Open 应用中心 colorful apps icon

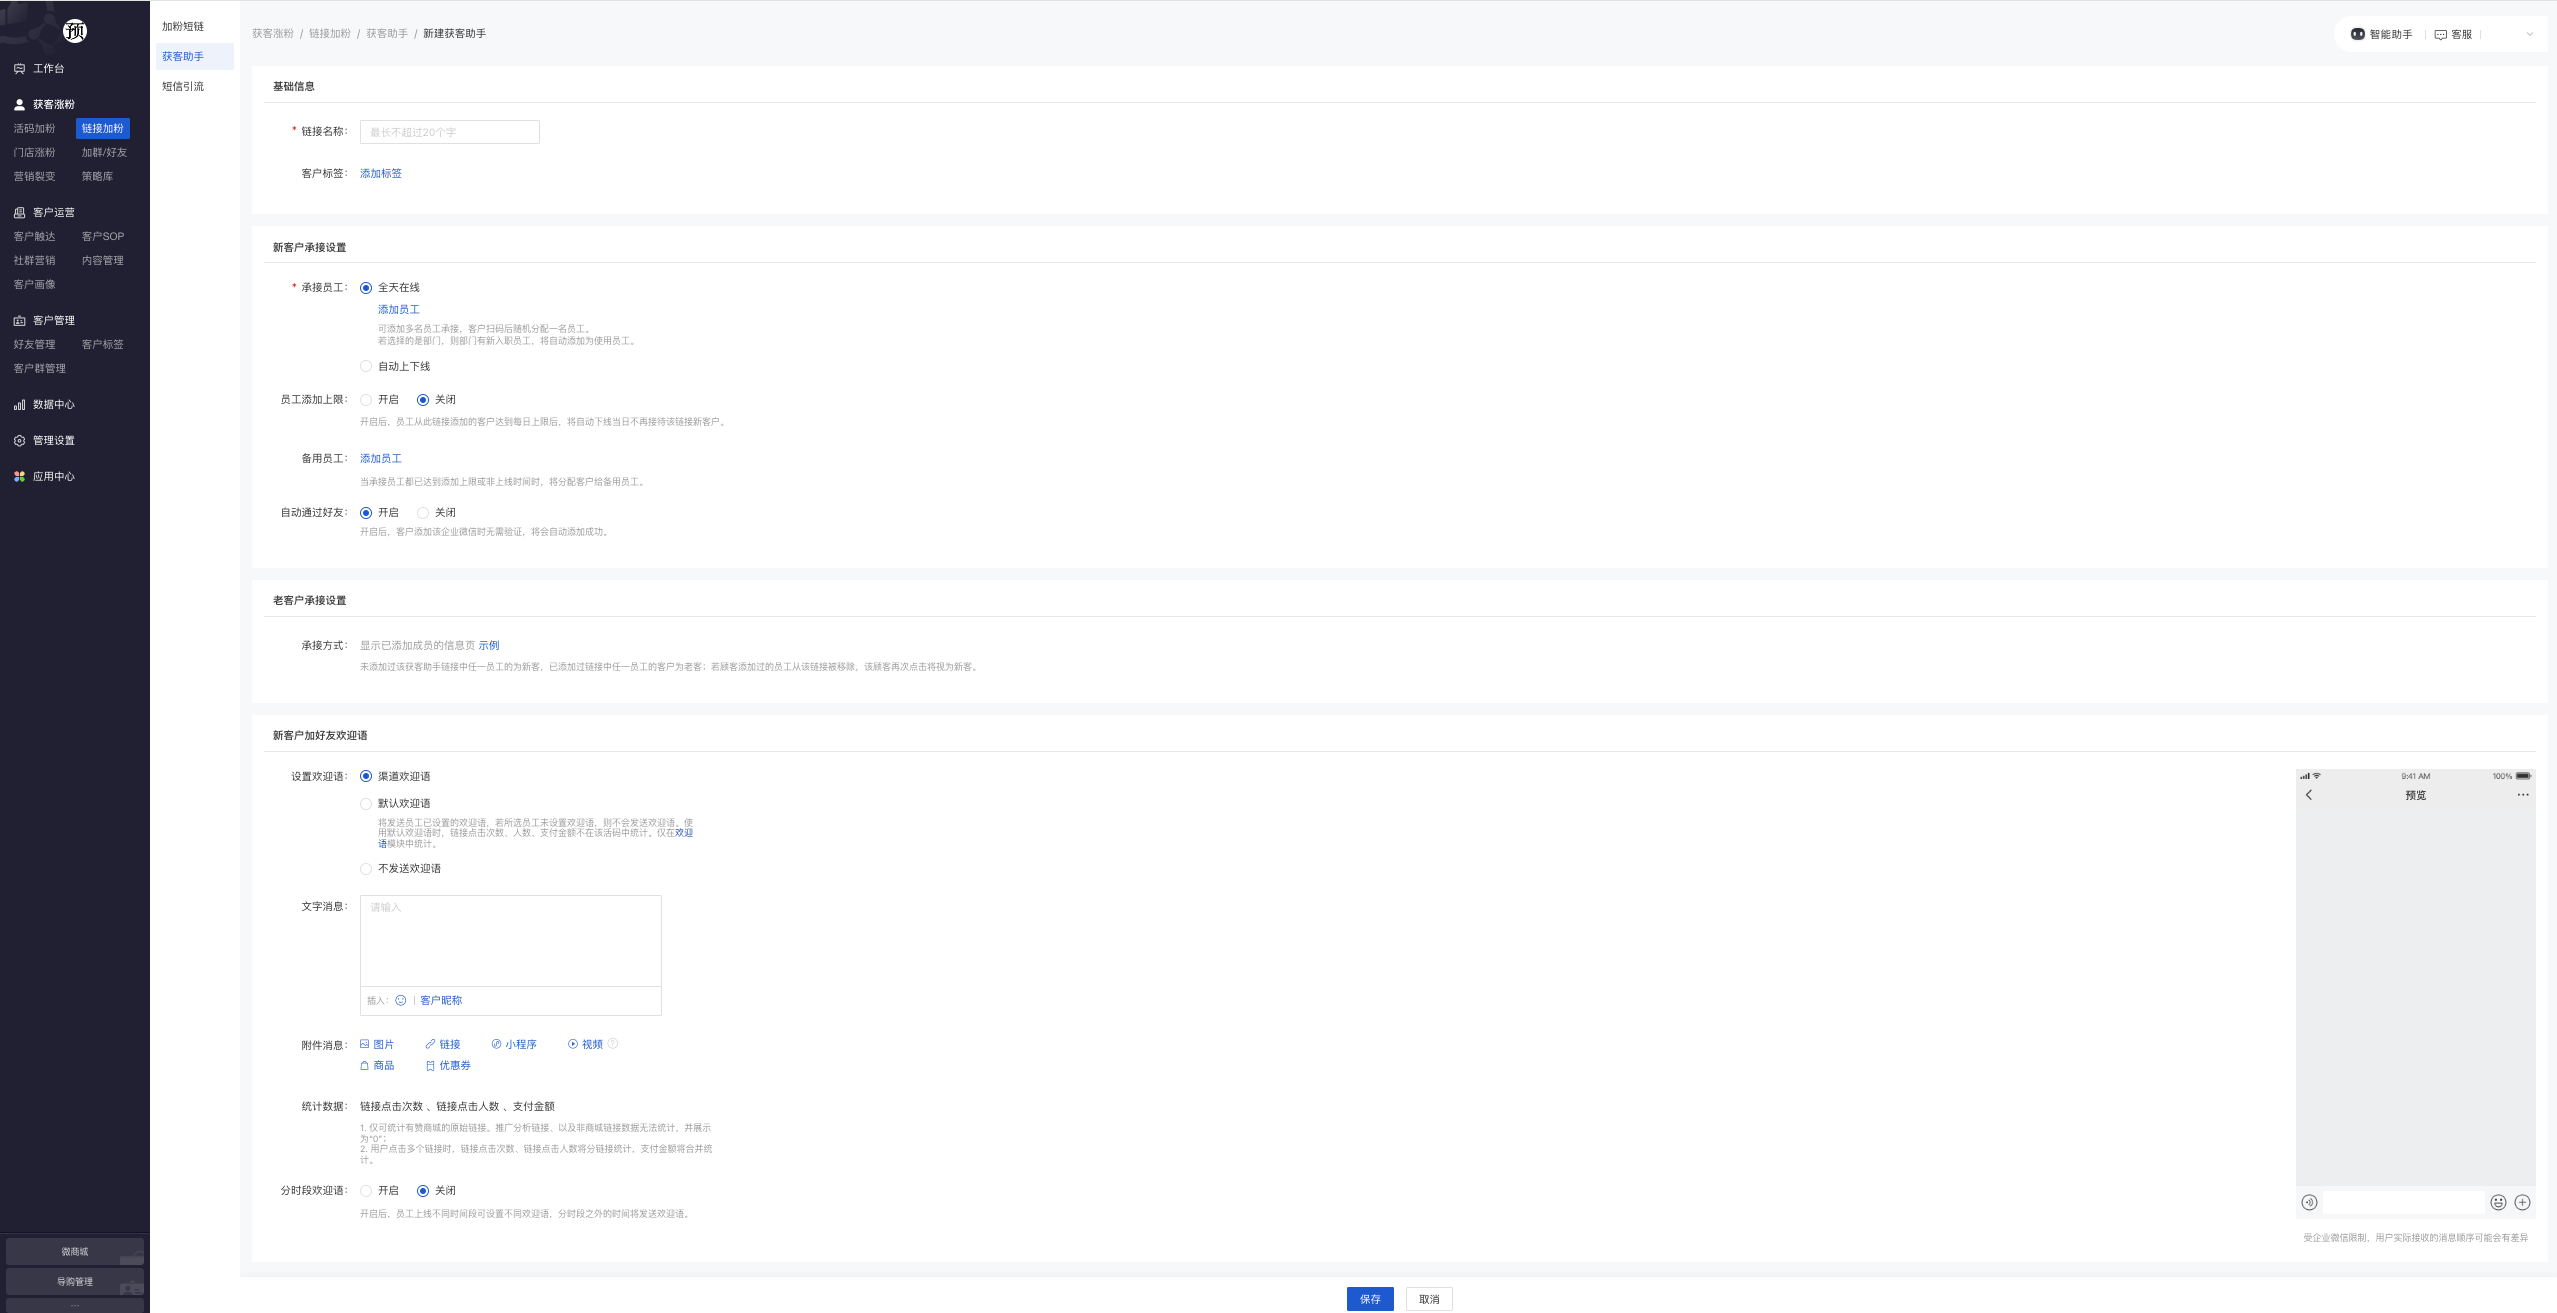(x=19, y=477)
